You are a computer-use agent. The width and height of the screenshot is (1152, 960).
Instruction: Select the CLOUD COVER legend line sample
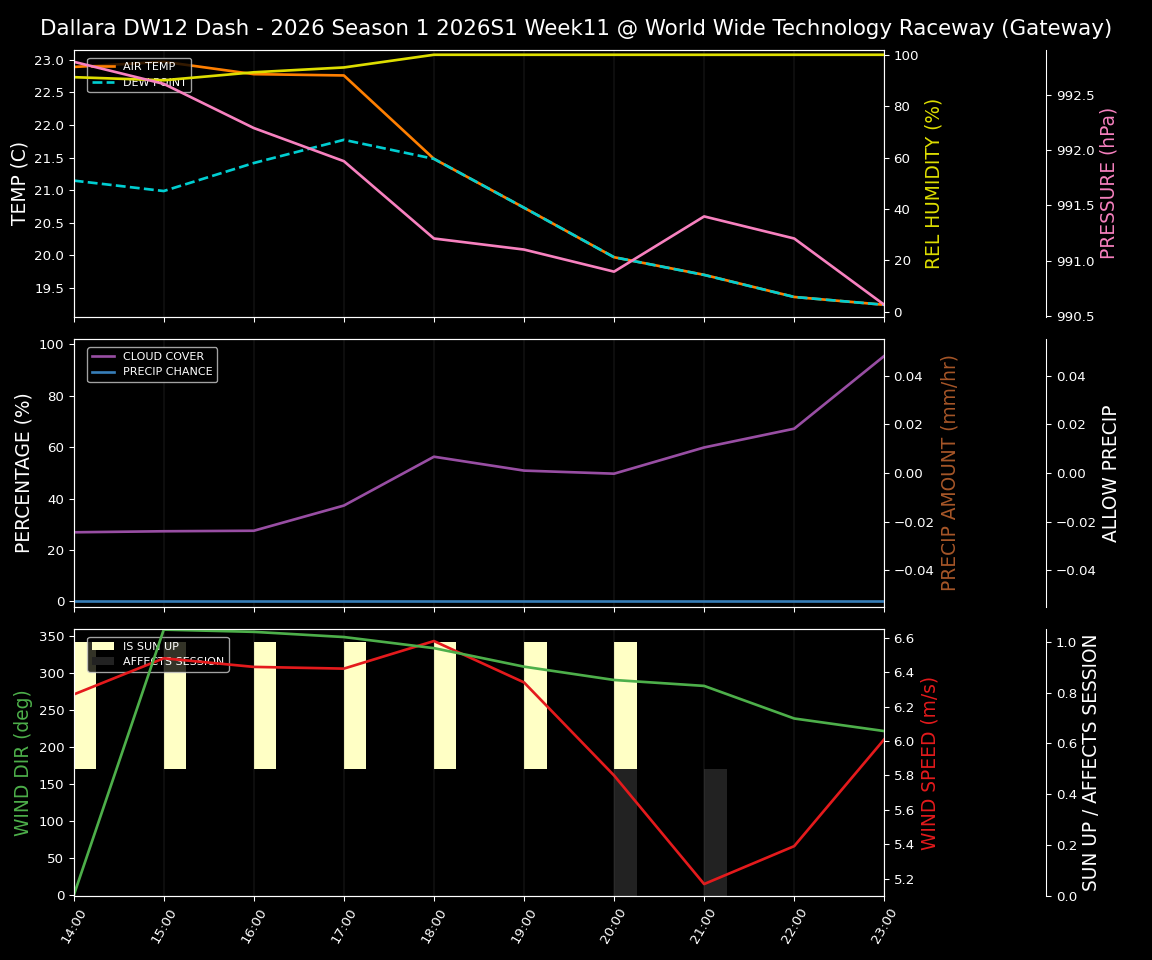coord(105,356)
